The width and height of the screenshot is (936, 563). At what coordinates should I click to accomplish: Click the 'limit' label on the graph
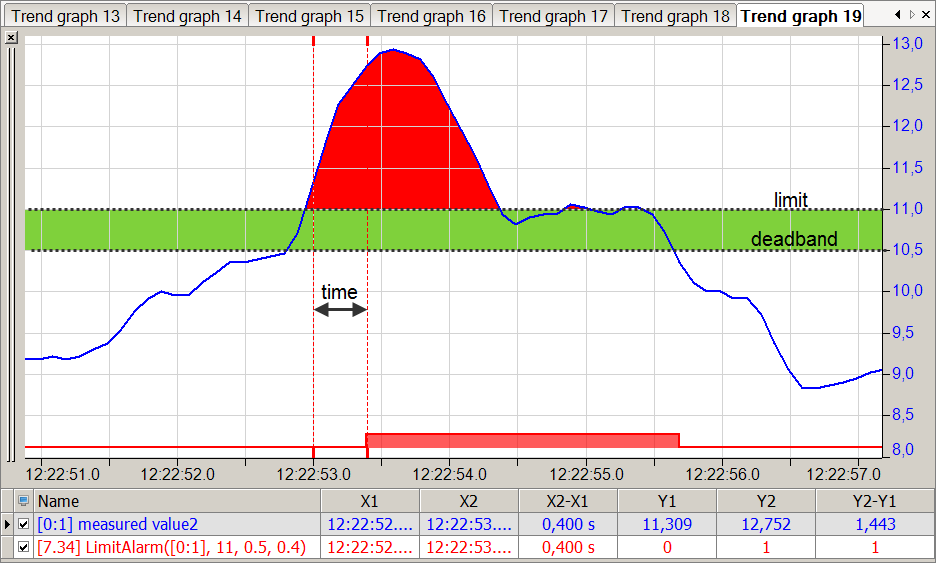(x=791, y=199)
